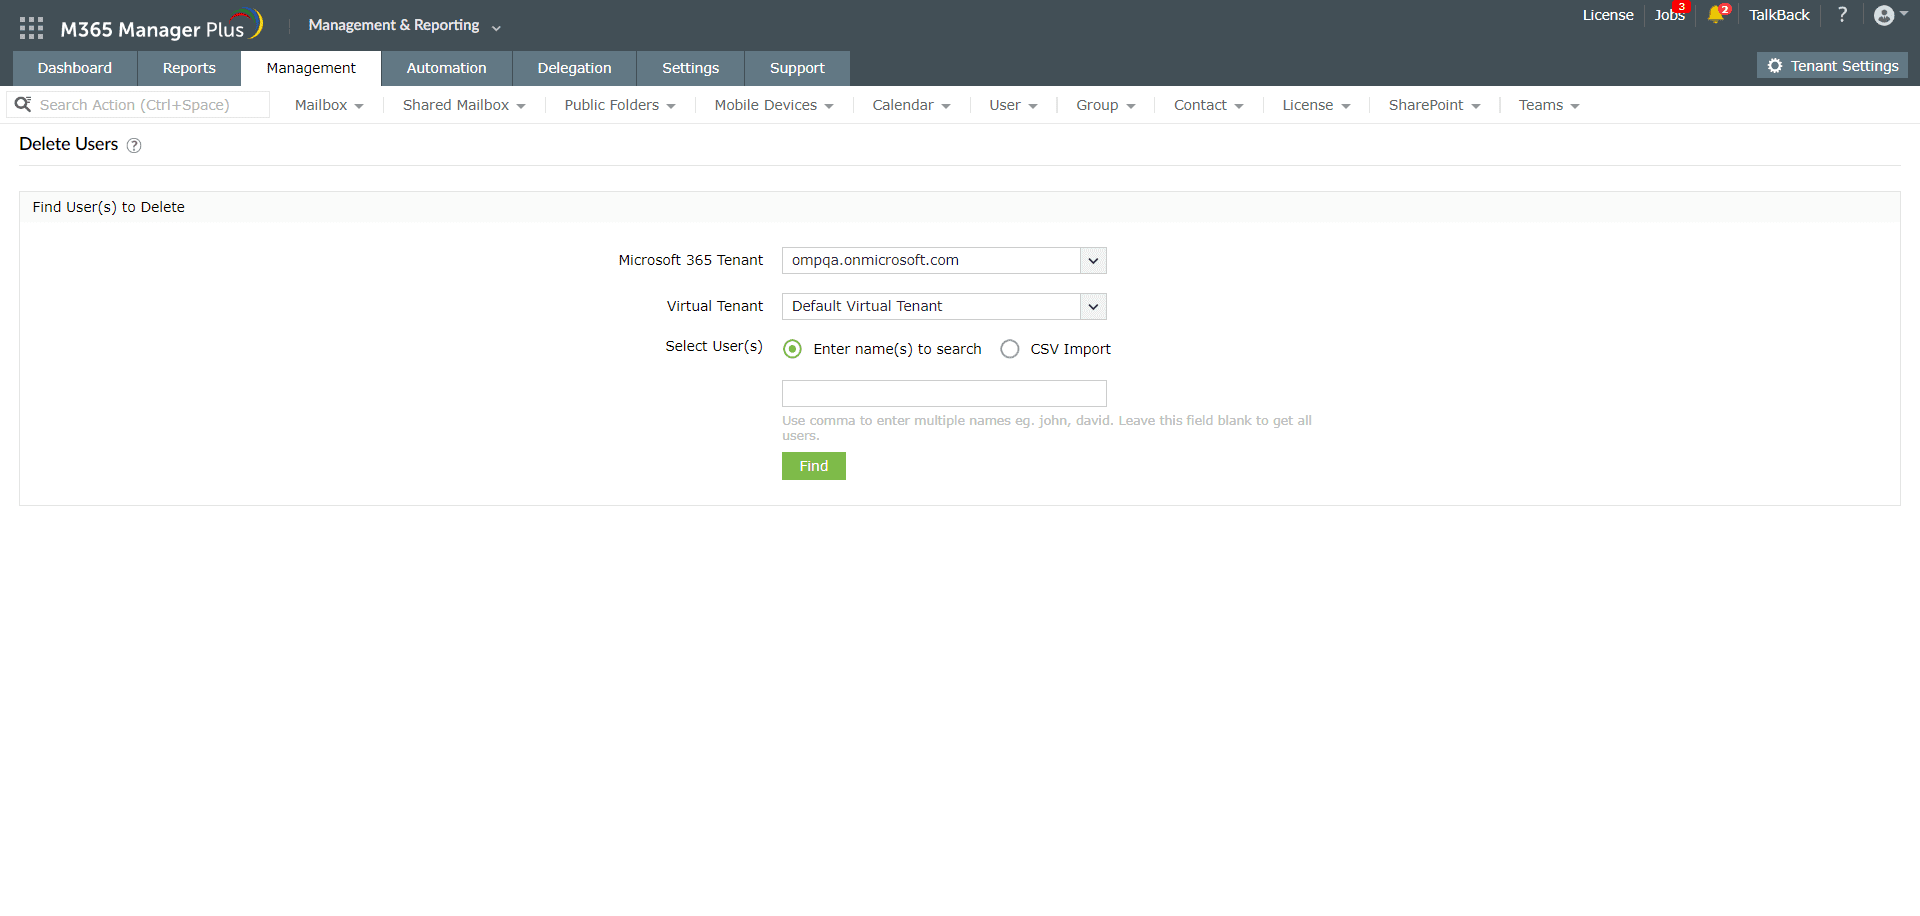This screenshot has height=916, width=1920.
Task: Switch to the Dashboard tab
Action: 75,68
